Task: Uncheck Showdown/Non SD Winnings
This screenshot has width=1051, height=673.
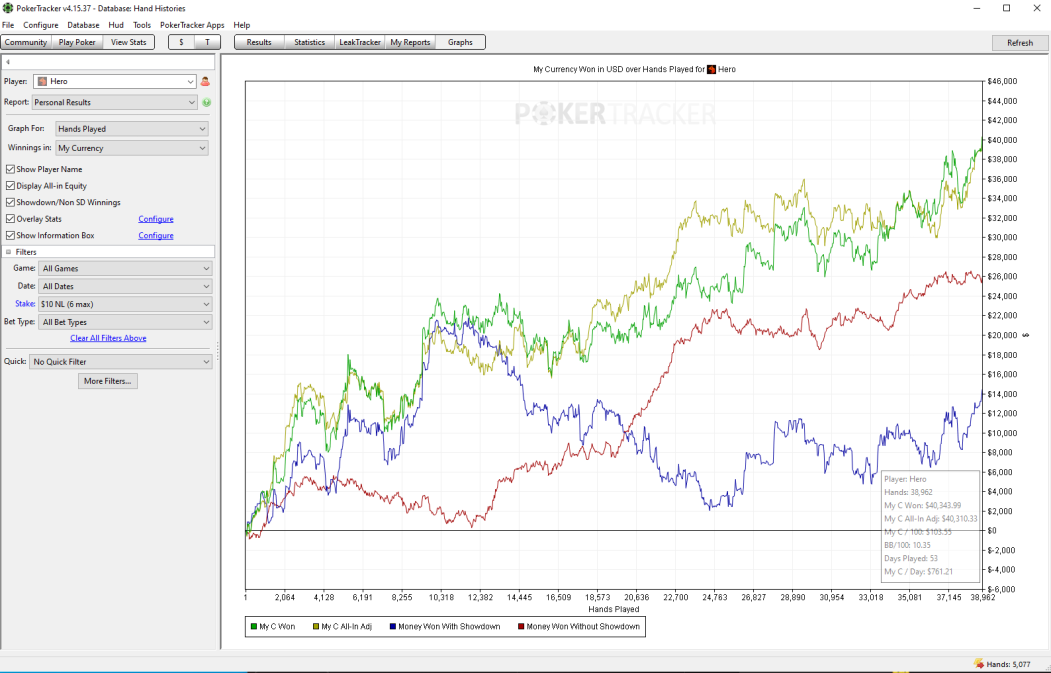Action: coord(10,202)
